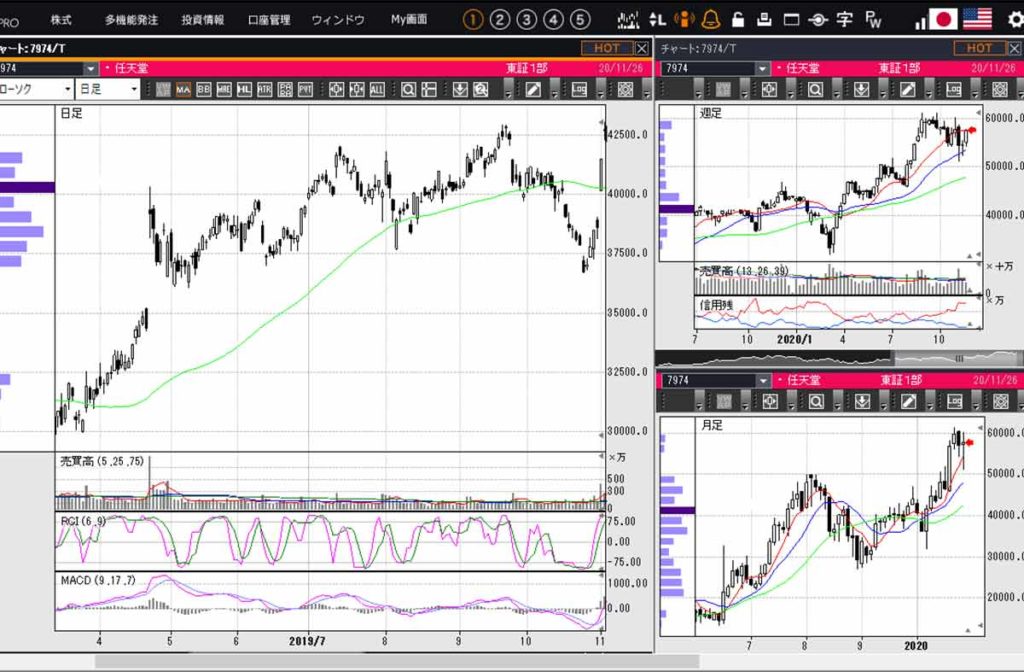Screen dimensions: 1024x672
Task: Click the pencil drawing tool in daily chart toolbar
Action: click(534, 89)
